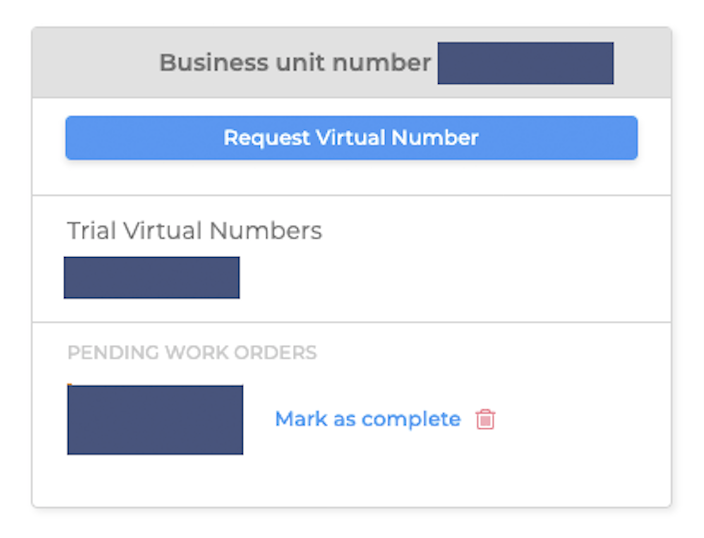Click the "Mark as complete" blue link
This screenshot has height=538, width=704.
click(x=367, y=419)
